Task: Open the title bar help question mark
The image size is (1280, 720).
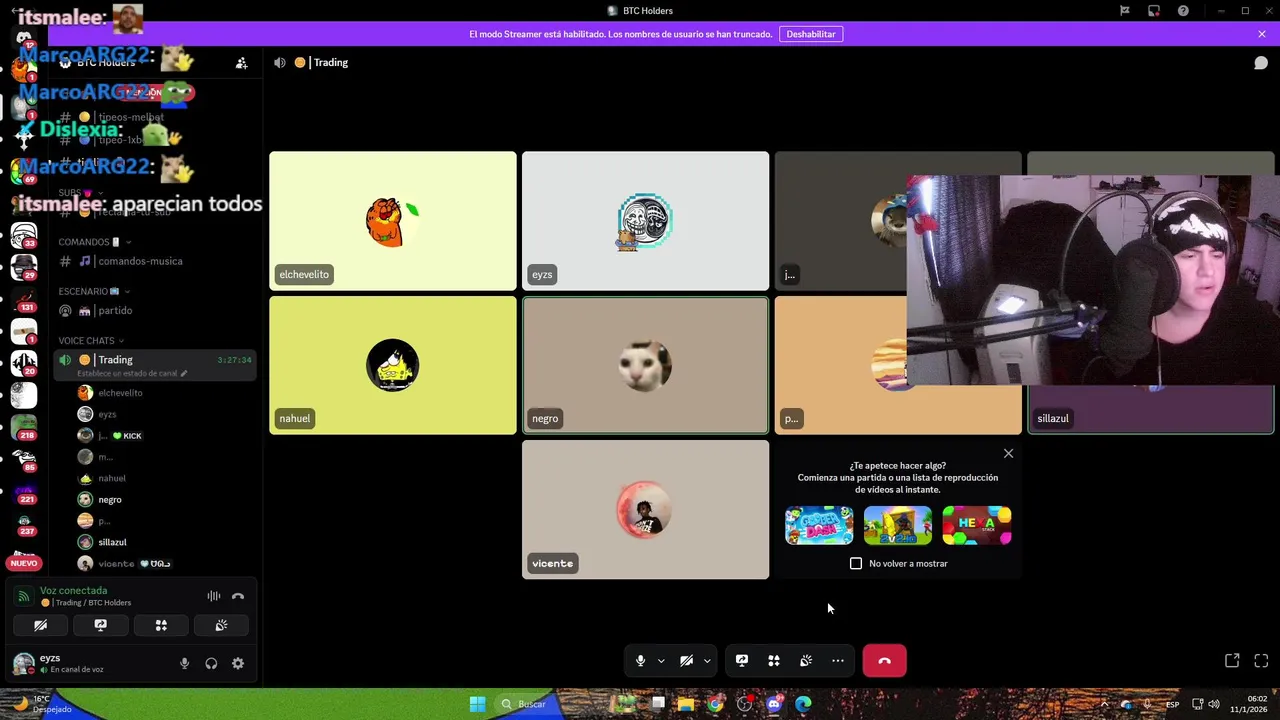Action: (1183, 11)
